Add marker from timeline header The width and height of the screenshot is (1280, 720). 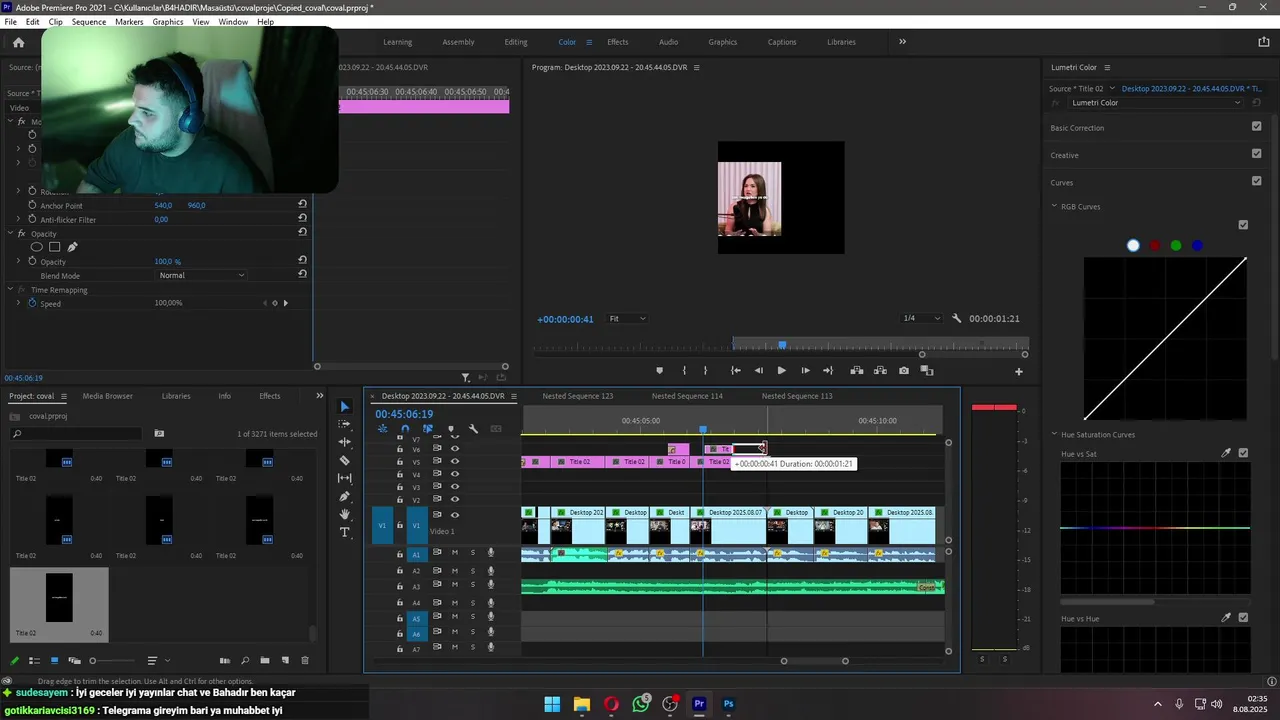tap(450, 429)
